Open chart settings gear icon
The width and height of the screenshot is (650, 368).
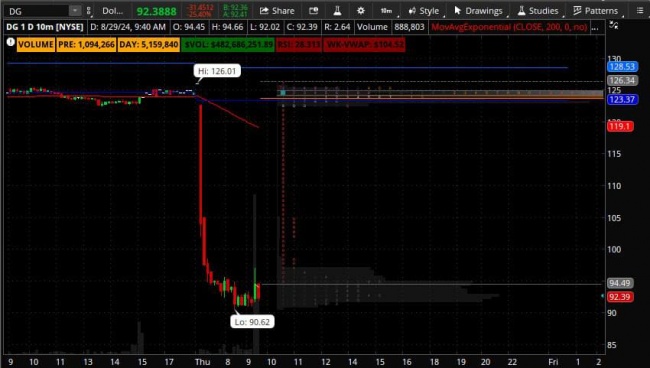point(361,11)
